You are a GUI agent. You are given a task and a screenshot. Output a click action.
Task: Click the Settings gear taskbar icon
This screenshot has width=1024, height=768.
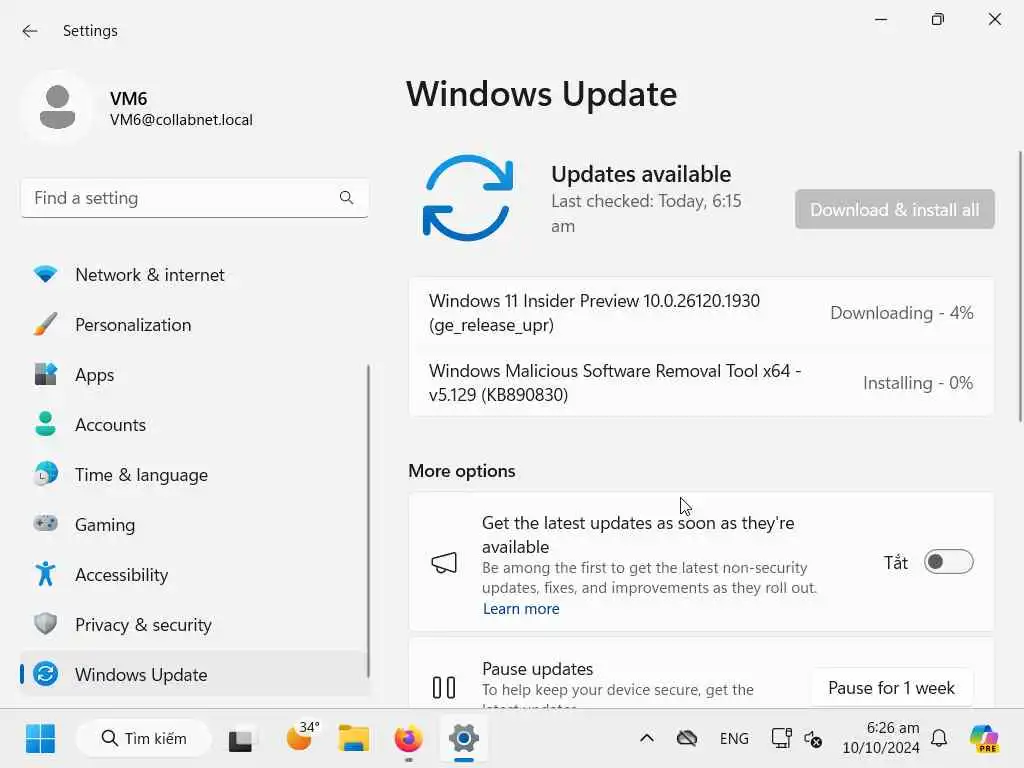(464, 738)
